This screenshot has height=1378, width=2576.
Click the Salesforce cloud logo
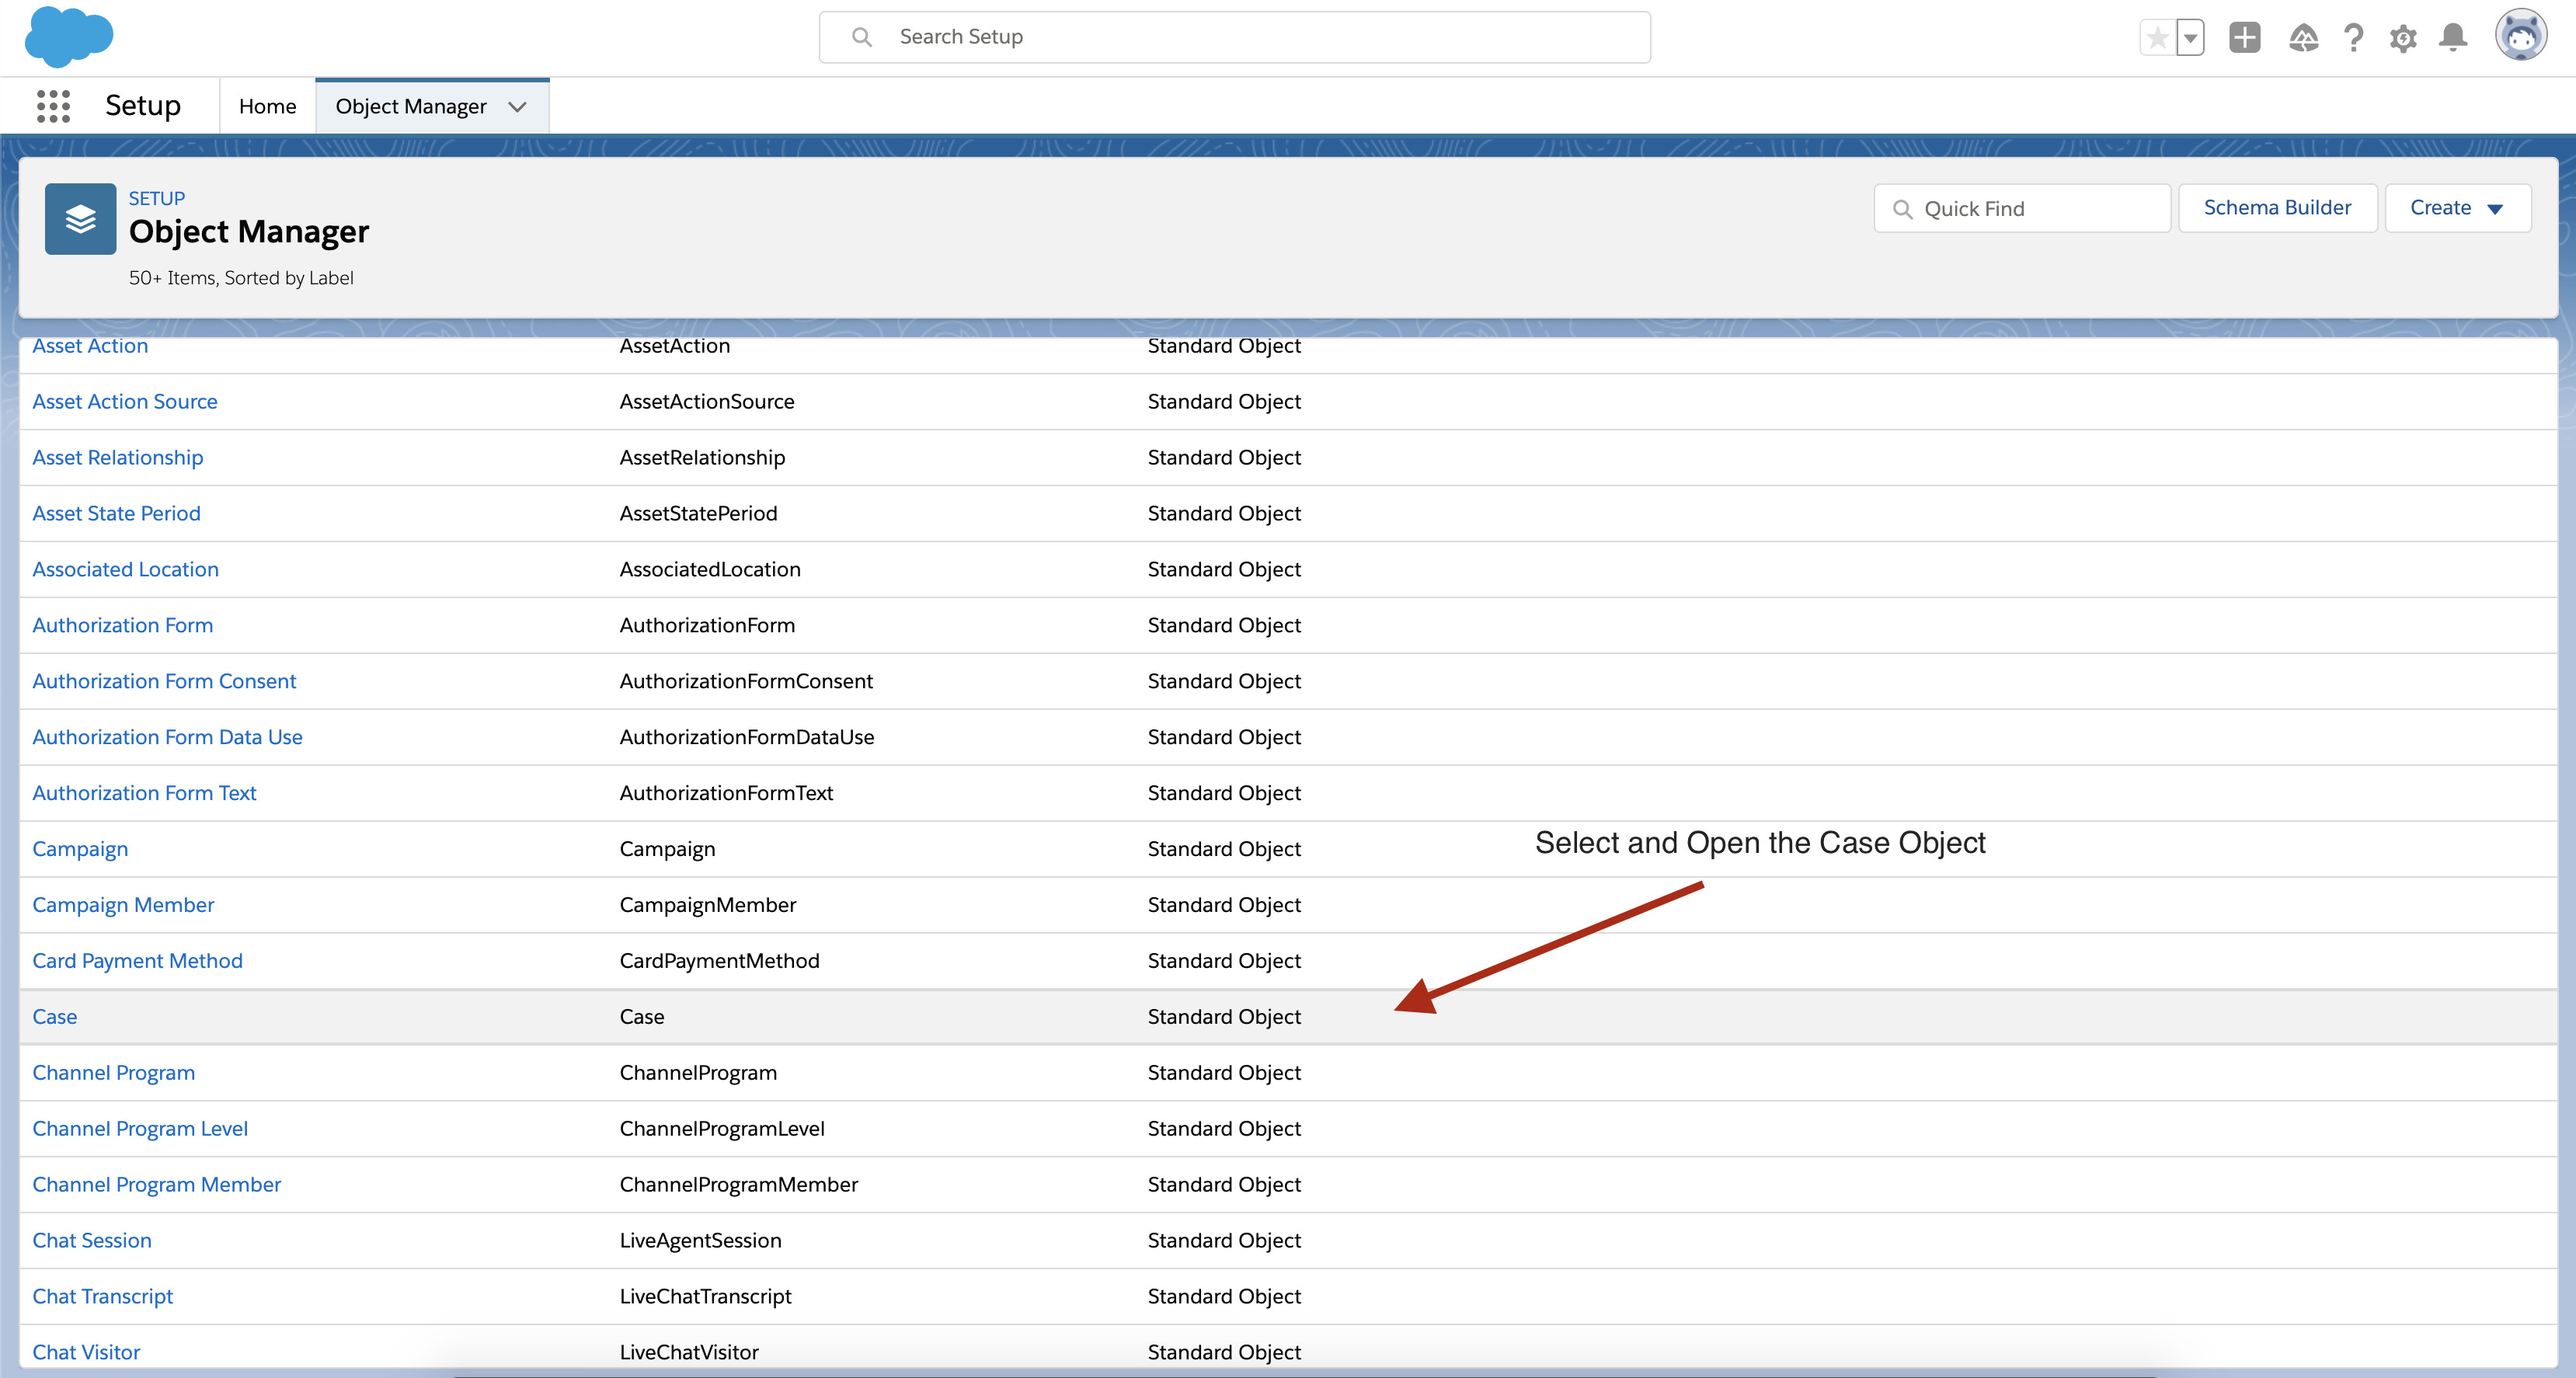click(x=68, y=36)
